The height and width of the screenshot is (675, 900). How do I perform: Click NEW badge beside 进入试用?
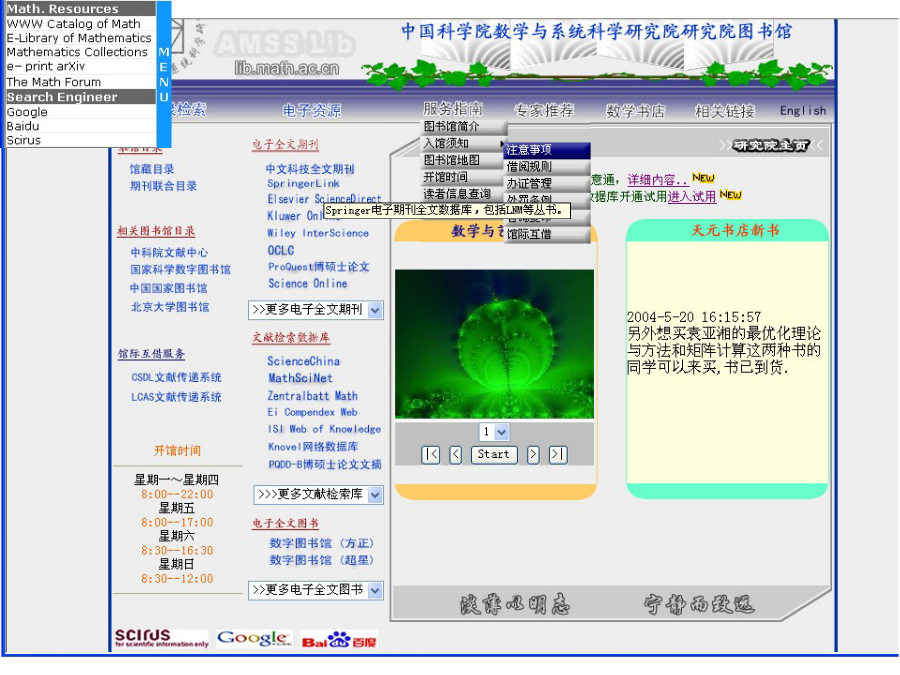click(731, 195)
